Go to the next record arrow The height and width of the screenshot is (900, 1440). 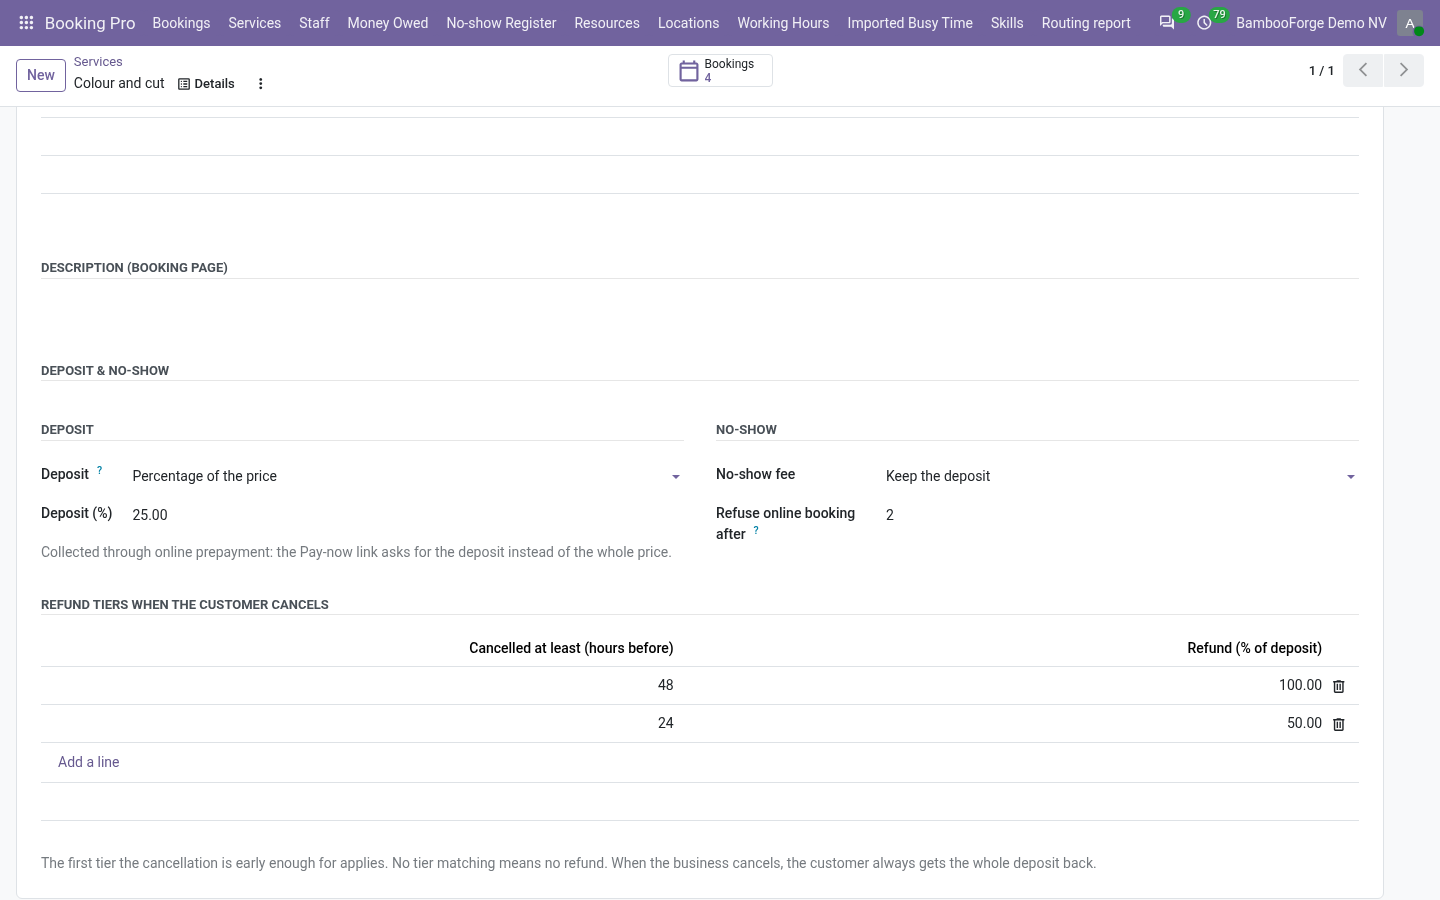(1403, 70)
